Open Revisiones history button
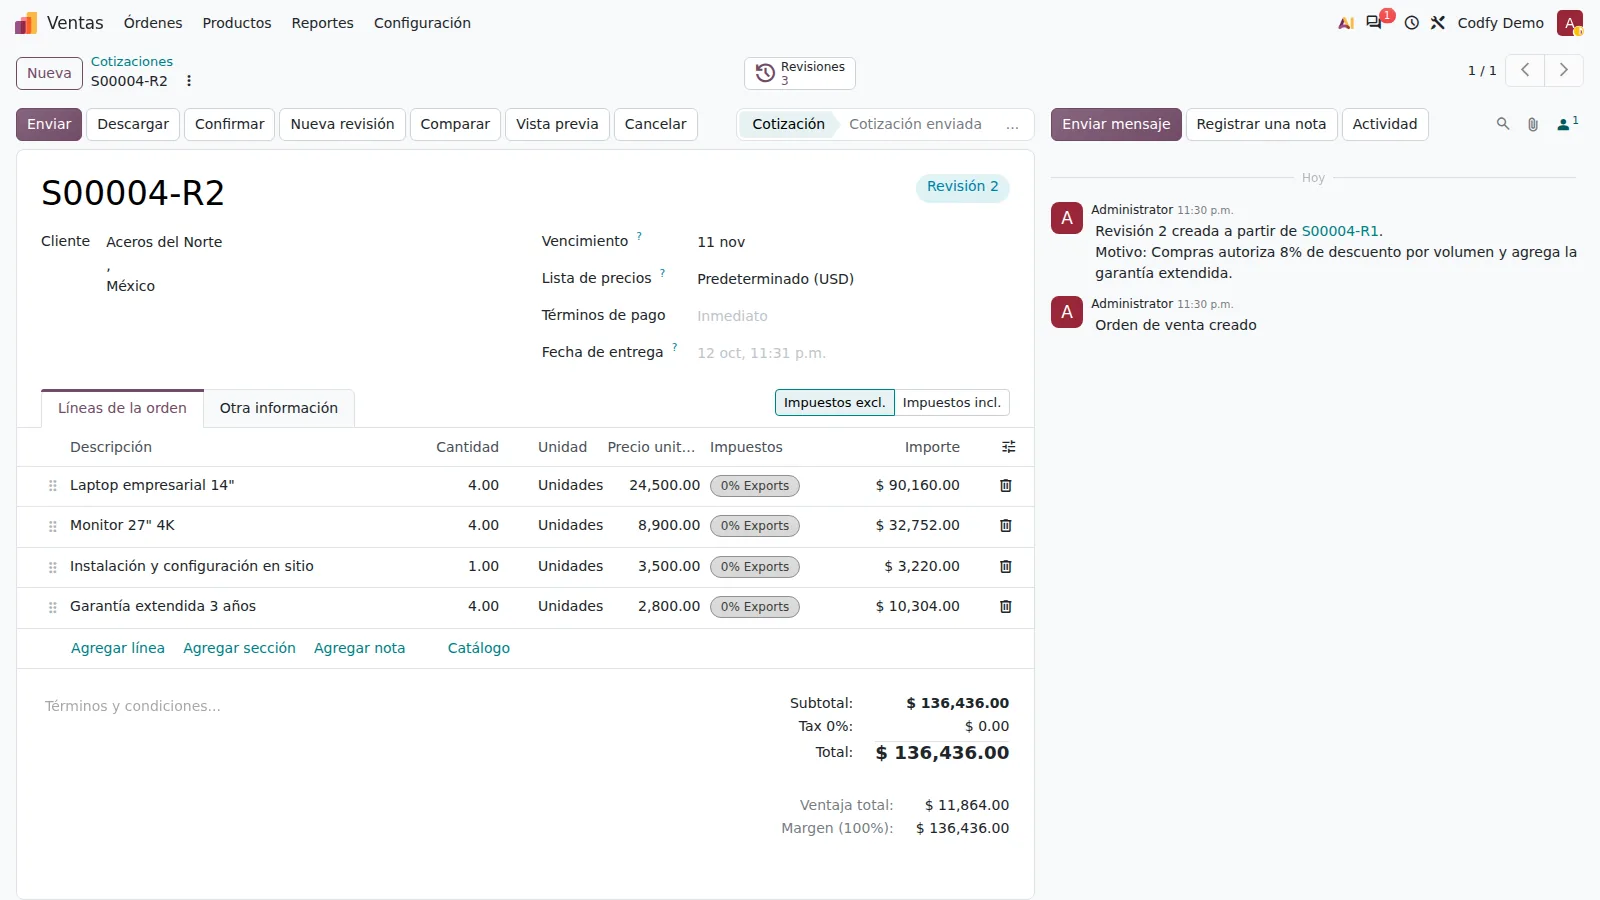Viewport: 1600px width, 900px height. pos(800,73)
